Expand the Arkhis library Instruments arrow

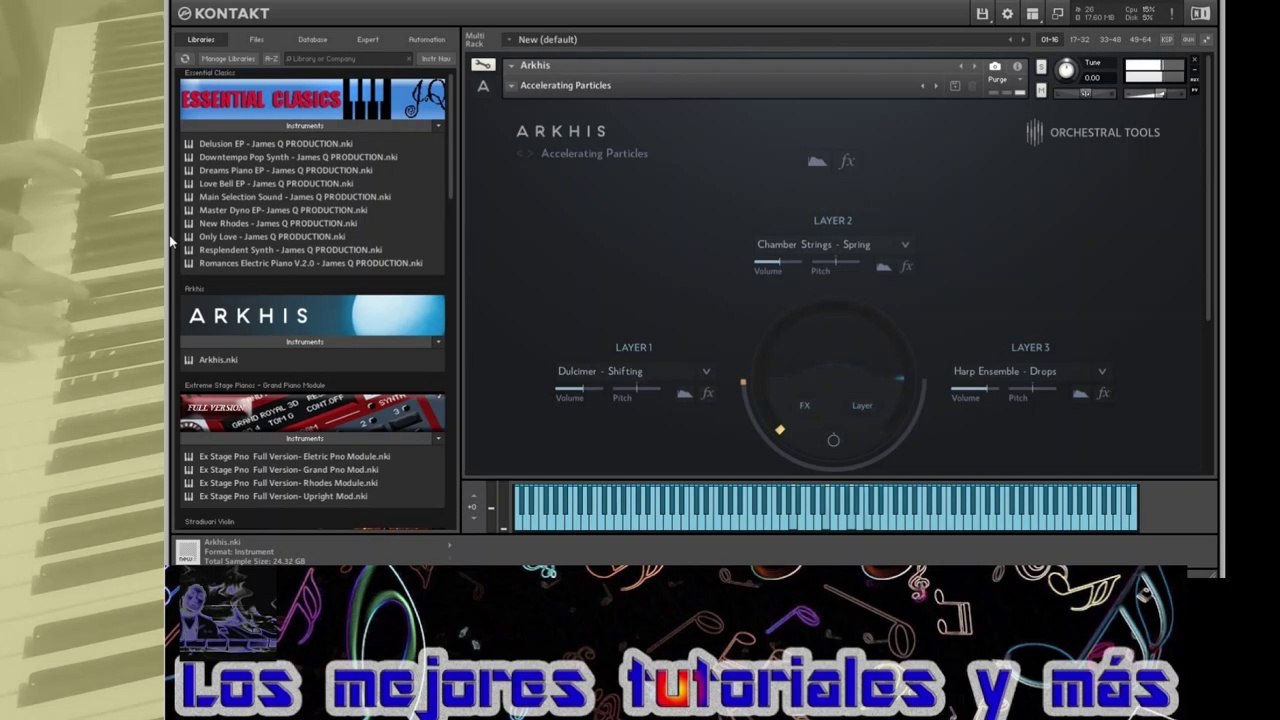(438, 342)
